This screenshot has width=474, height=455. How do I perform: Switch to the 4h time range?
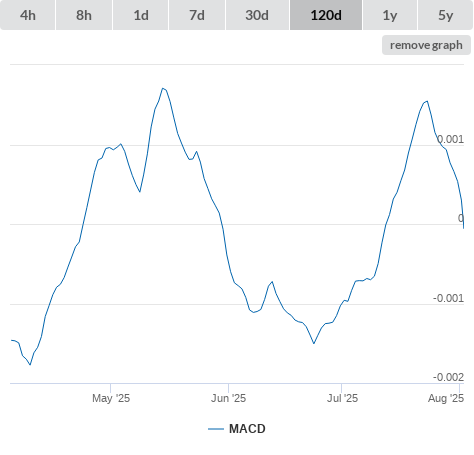tap(28, 15)
